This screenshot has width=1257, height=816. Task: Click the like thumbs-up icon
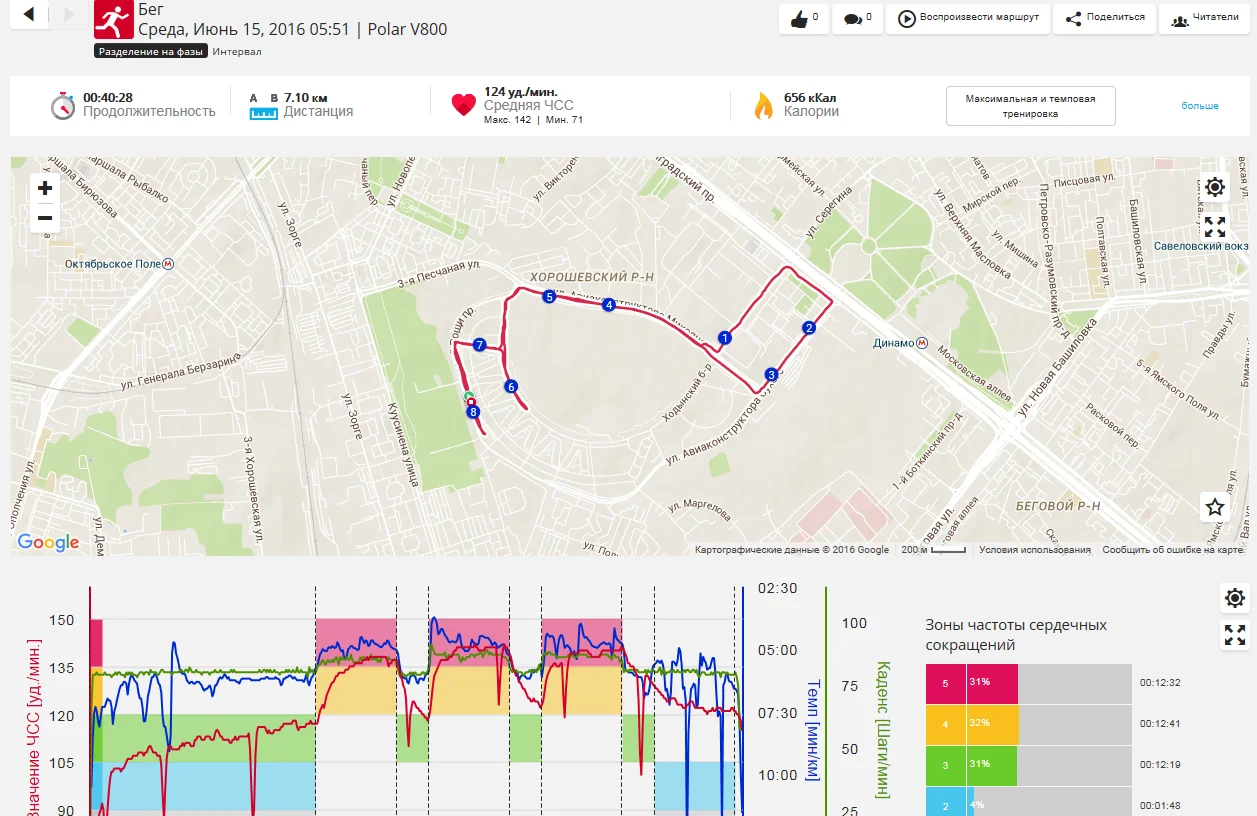(x=799, y=19)
